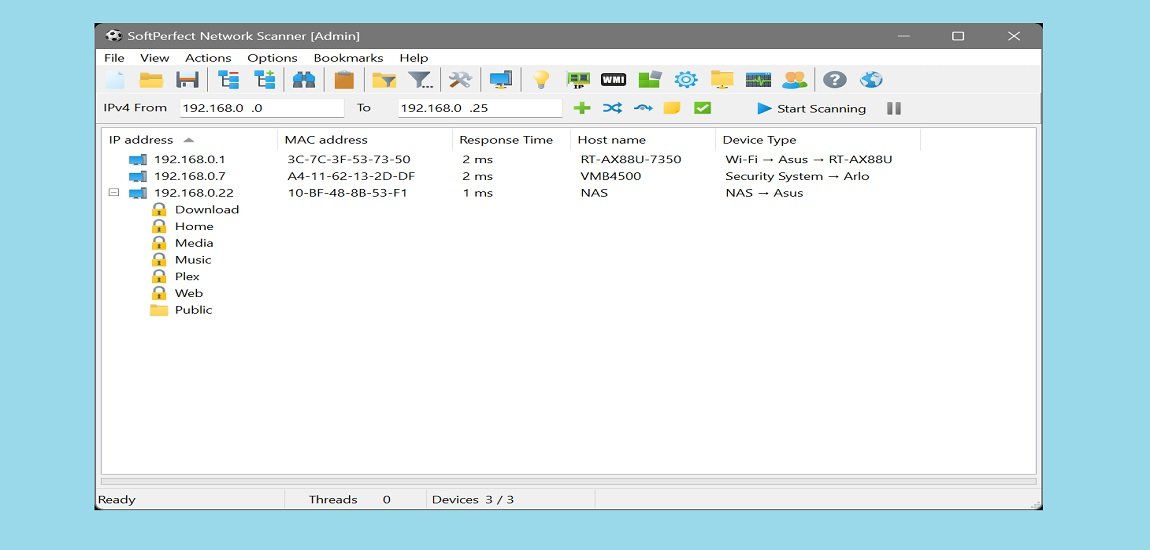1150x550 pixels.
Task: Click the IPv4 From address field
Action: click(262, 108)
